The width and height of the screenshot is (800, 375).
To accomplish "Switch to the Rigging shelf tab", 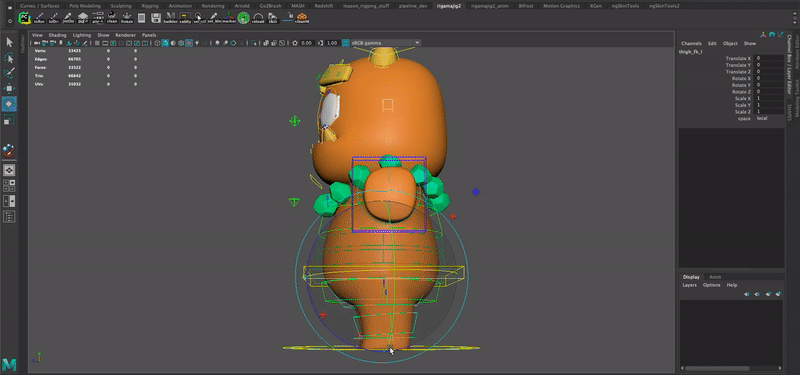I will pos(149,6).
